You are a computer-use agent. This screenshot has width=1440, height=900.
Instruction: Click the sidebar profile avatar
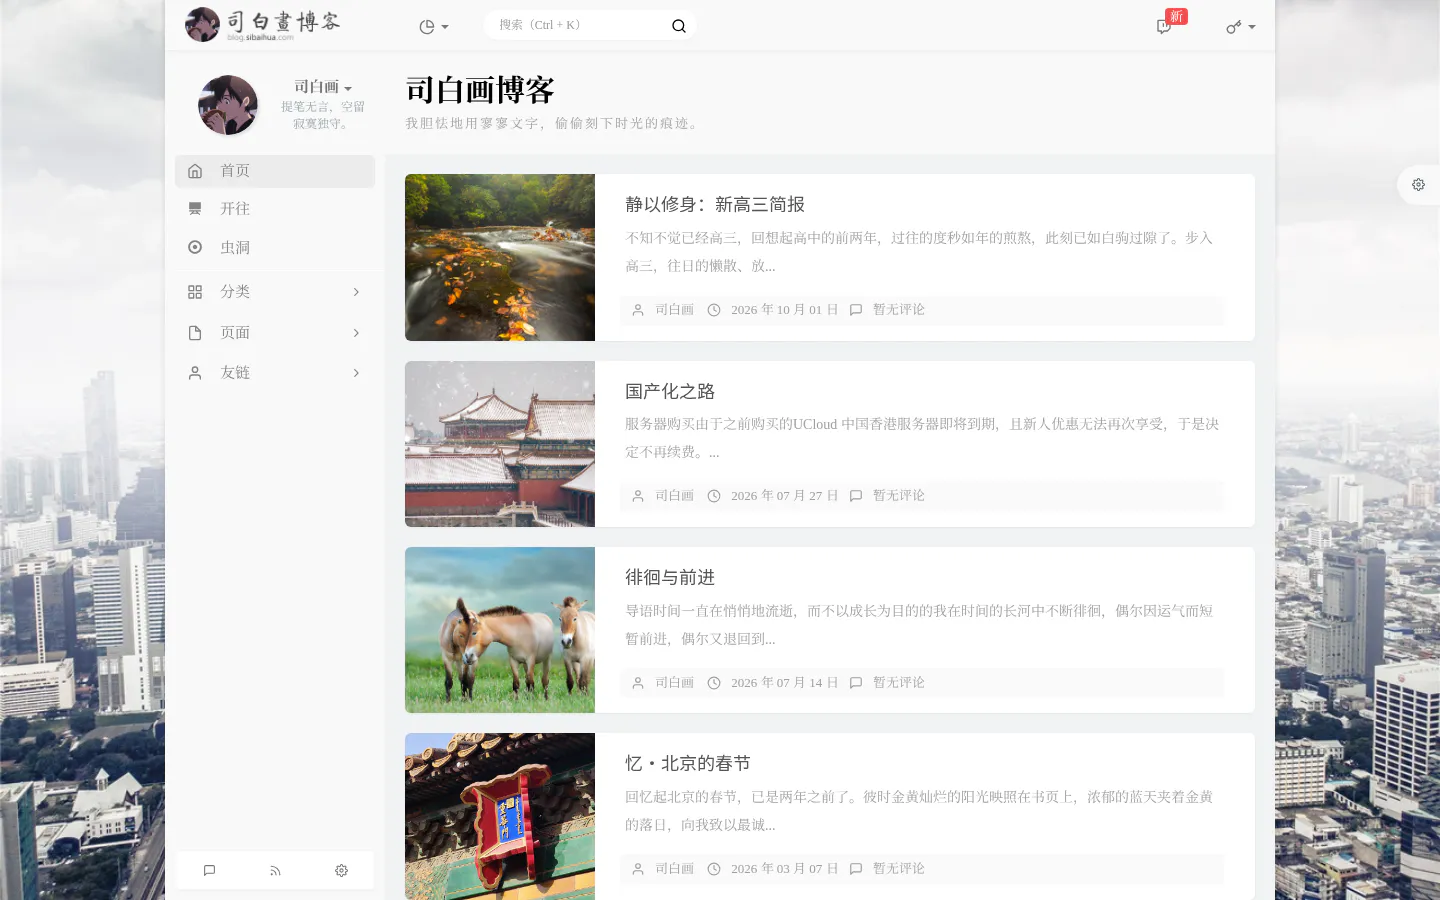[x=228, y=105]
